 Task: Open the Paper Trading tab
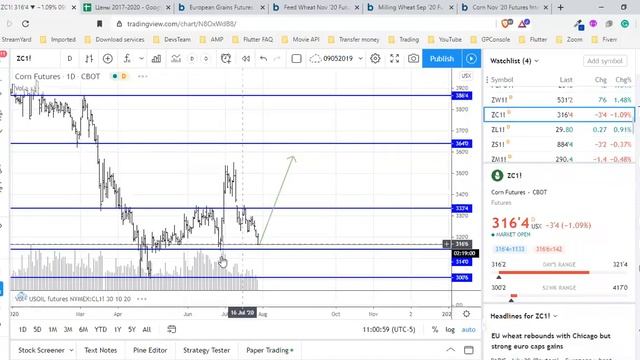point(269,350)
